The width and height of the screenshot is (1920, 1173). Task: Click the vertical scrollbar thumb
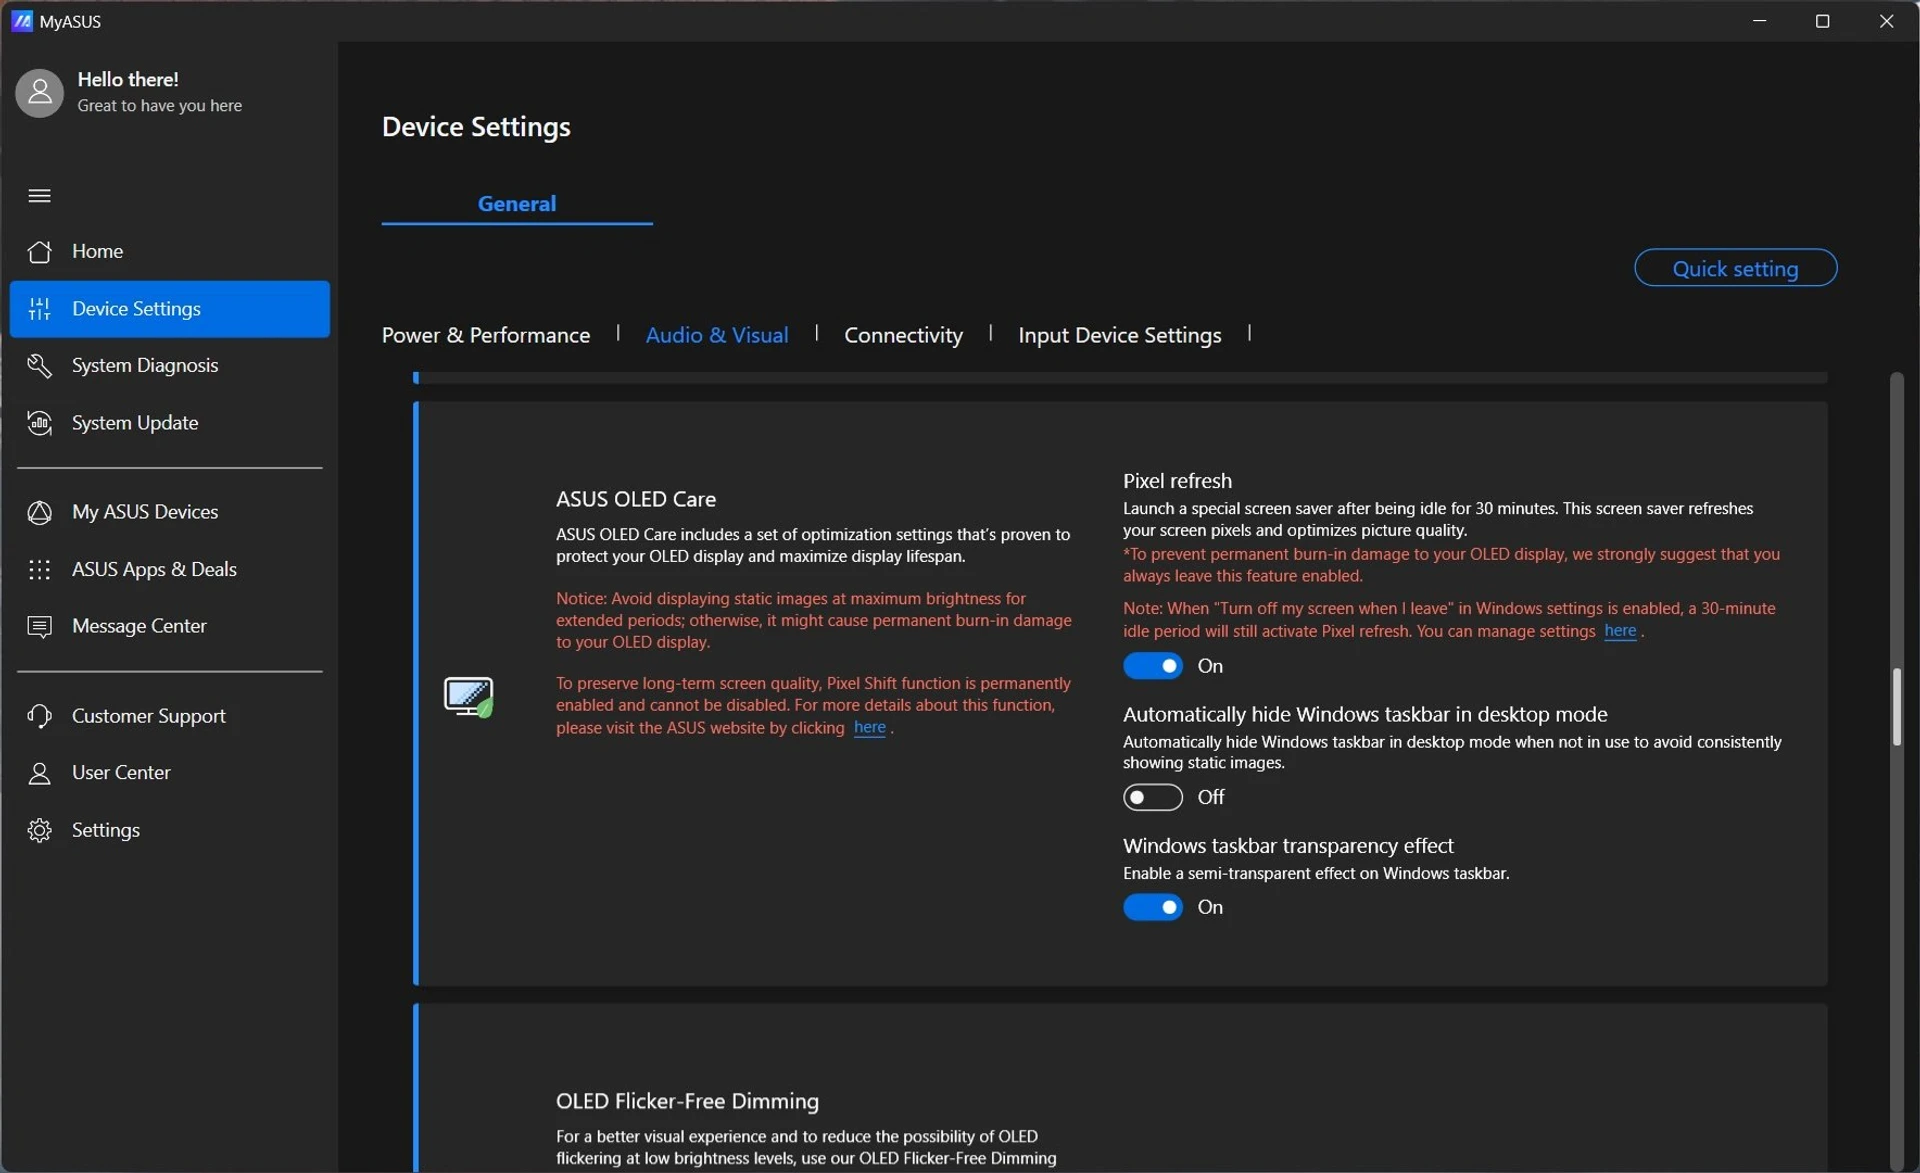pos(1896,706)
